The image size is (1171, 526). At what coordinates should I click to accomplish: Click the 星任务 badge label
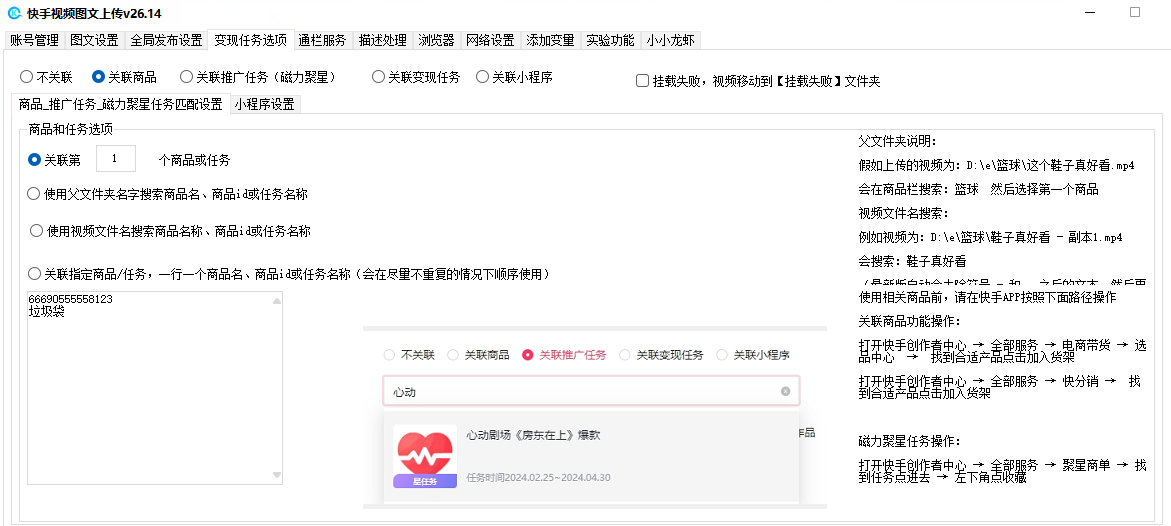pos(425,482)
